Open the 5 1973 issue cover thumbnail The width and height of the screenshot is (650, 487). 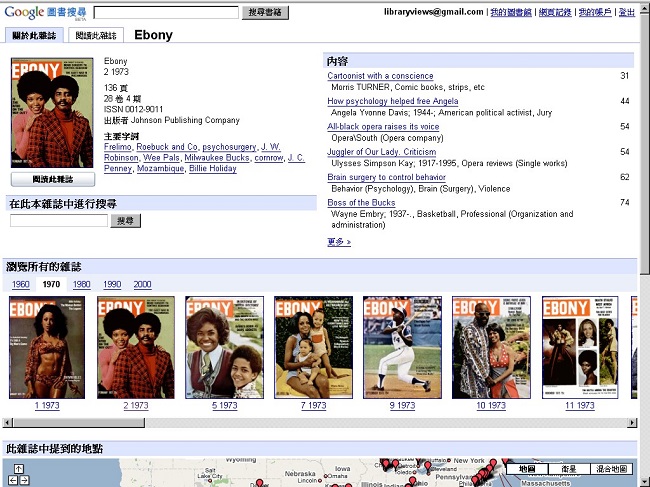pos(224,347)
